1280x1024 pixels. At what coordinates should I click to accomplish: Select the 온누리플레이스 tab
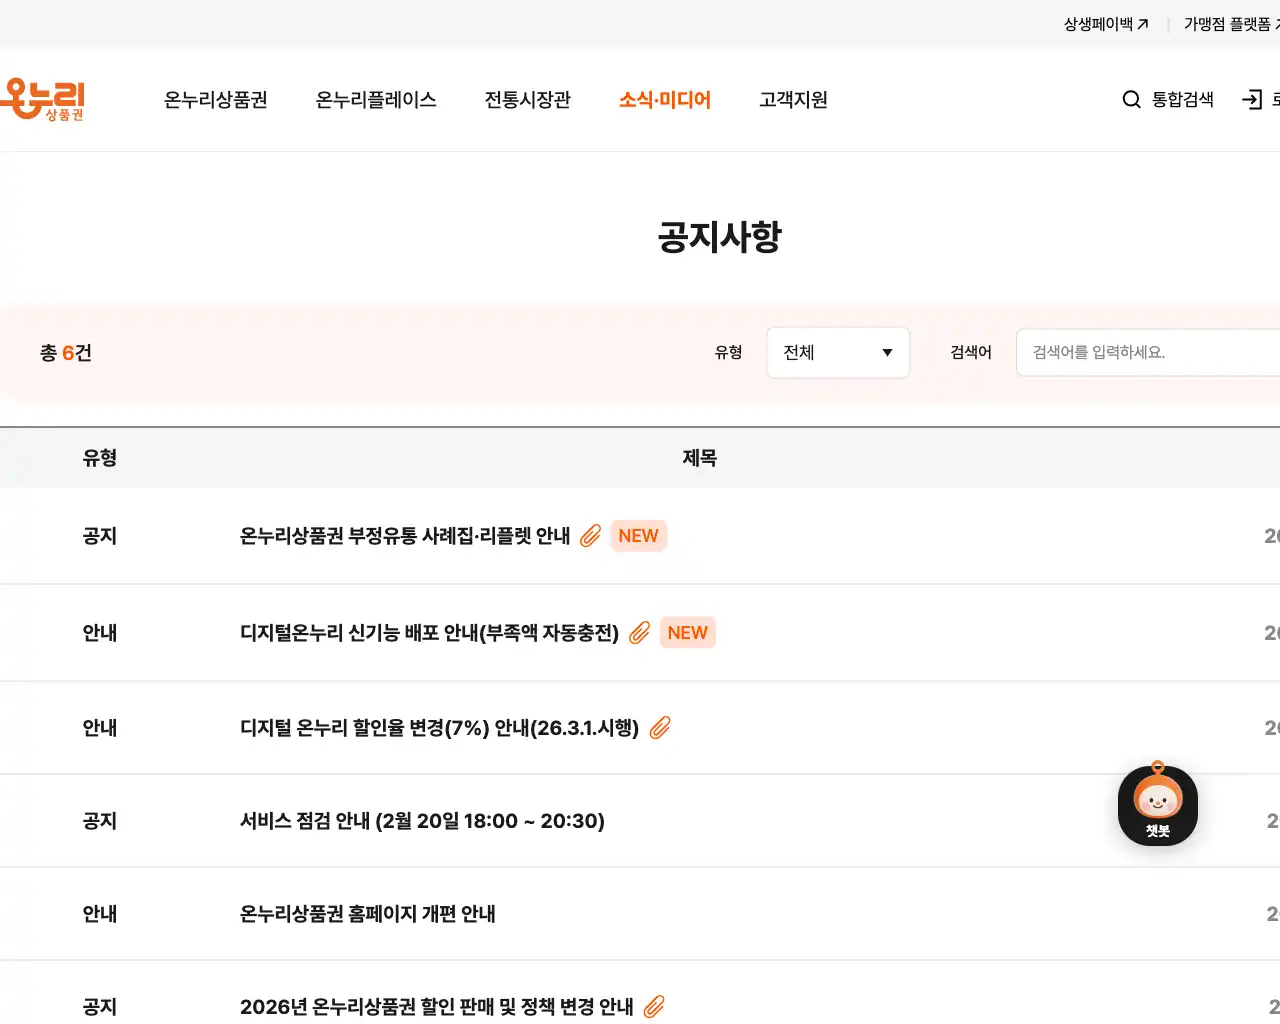pos(375,99)
